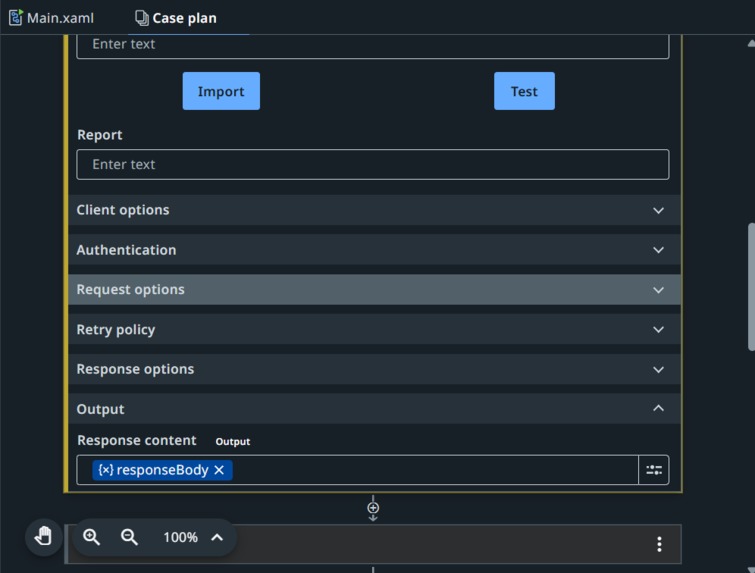This screenshot has width=755, height=573.
Task: Expand the Retry policy section
Action: tap(374, 329)
